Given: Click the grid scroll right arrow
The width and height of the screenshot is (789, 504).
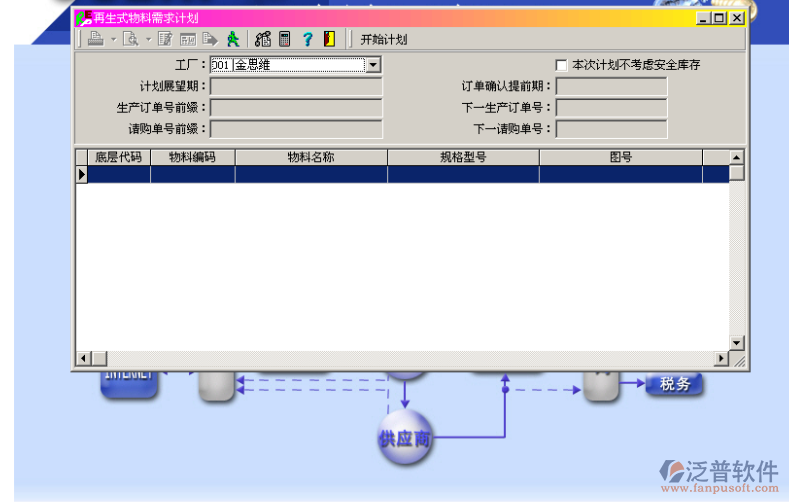Looking at the screenshot, I should (x=722, y=358).
